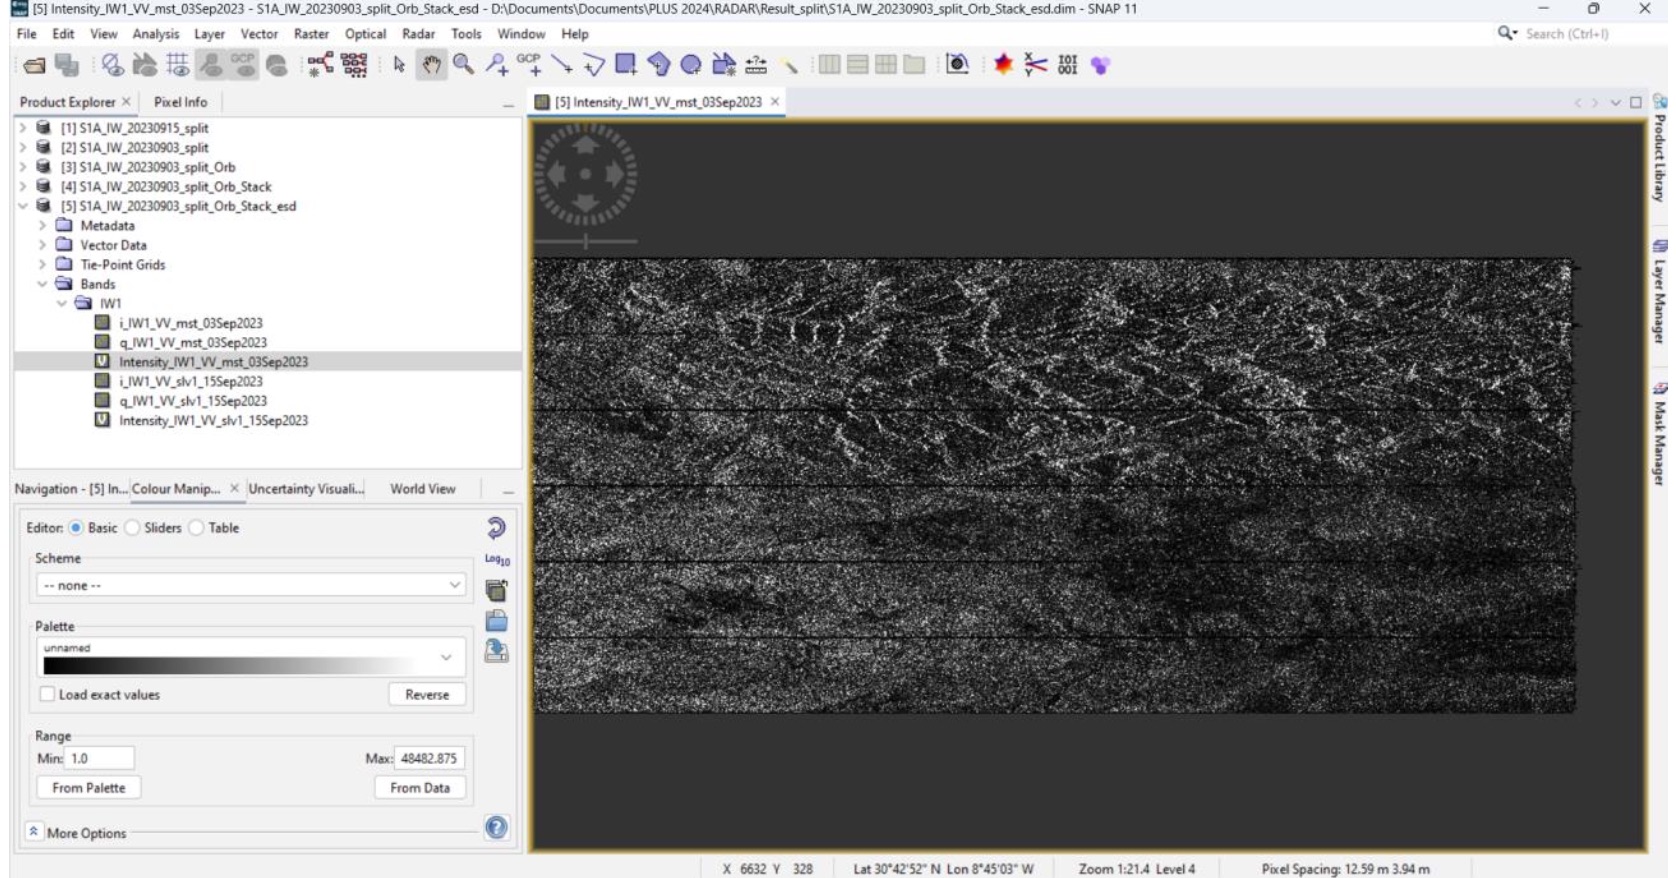This screenshot has height=878, width=1676.
Task: Select the arrow selection tool
Action: click(399, 66)
